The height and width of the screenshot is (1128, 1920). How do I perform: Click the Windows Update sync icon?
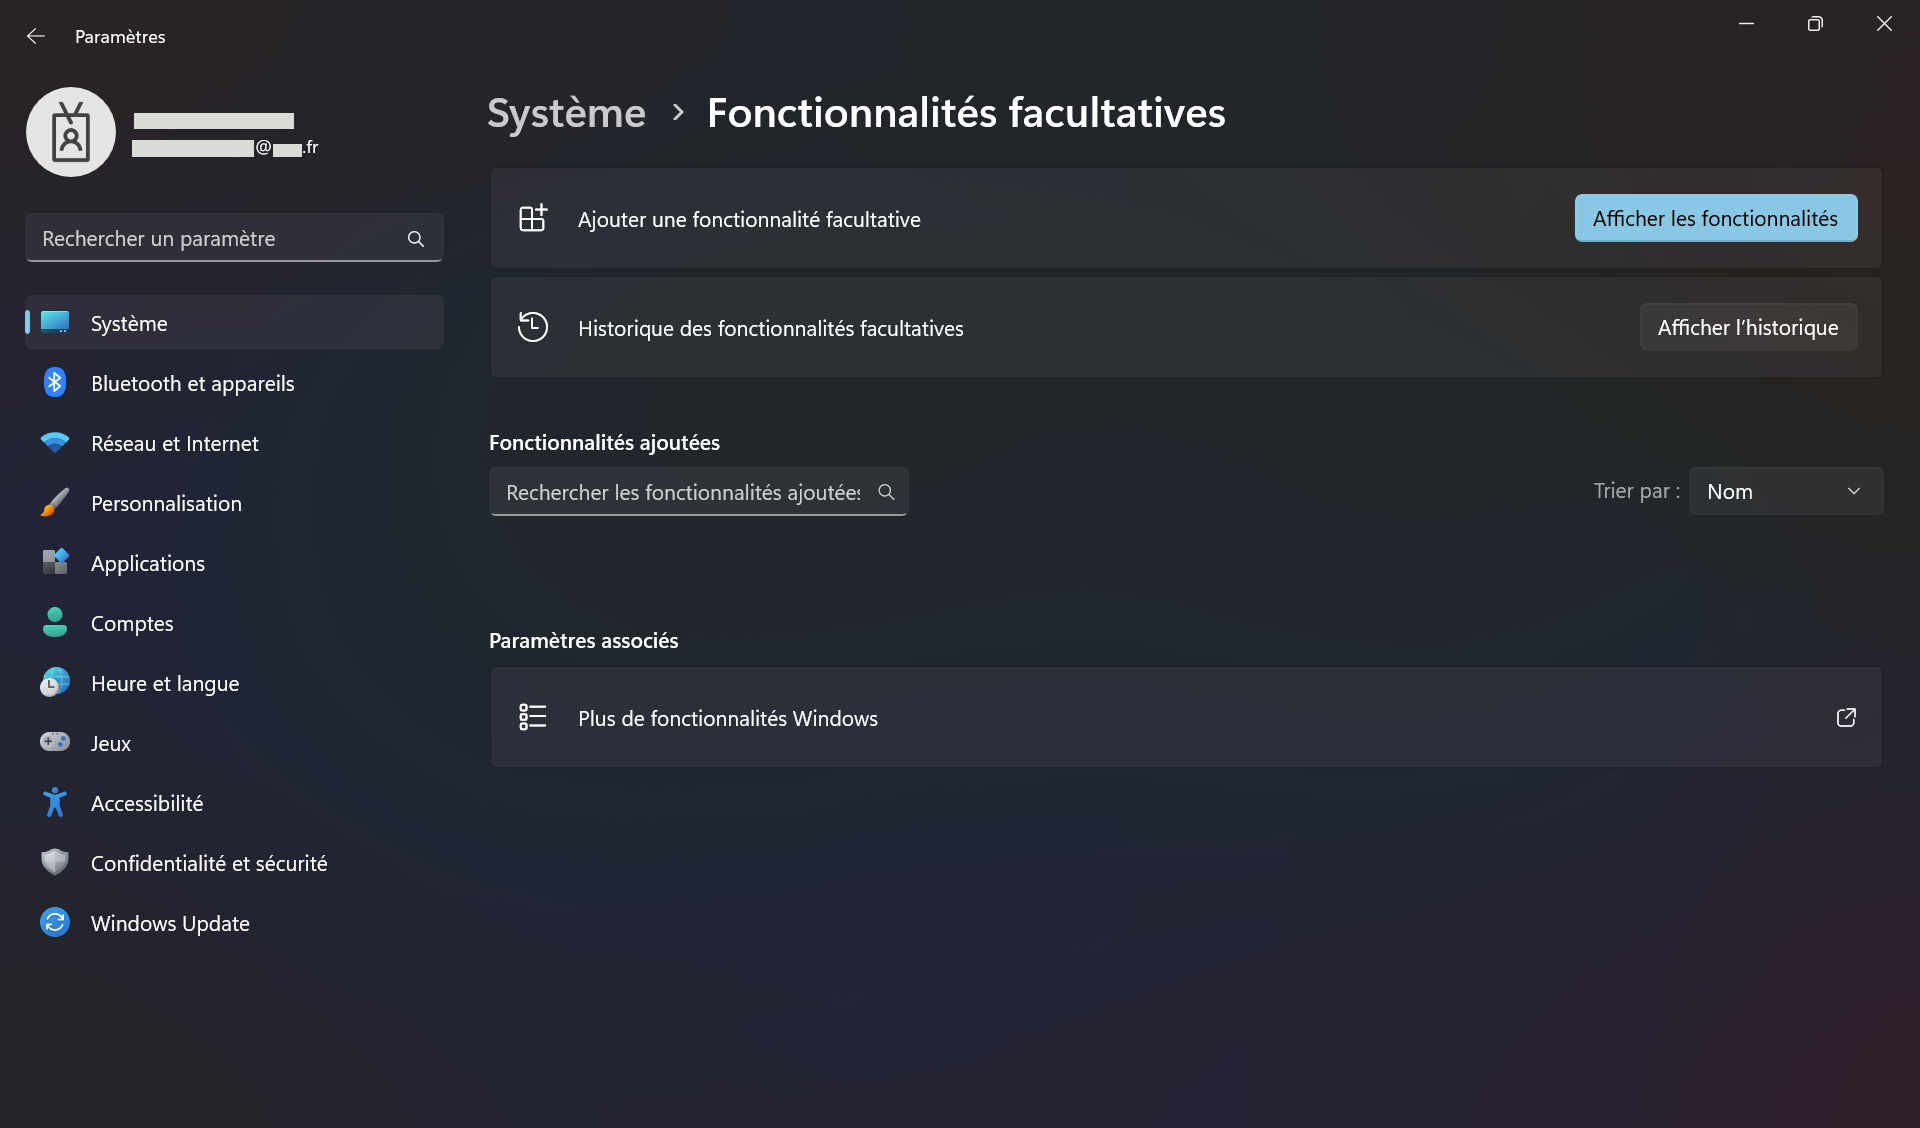[x=55, y=923]
